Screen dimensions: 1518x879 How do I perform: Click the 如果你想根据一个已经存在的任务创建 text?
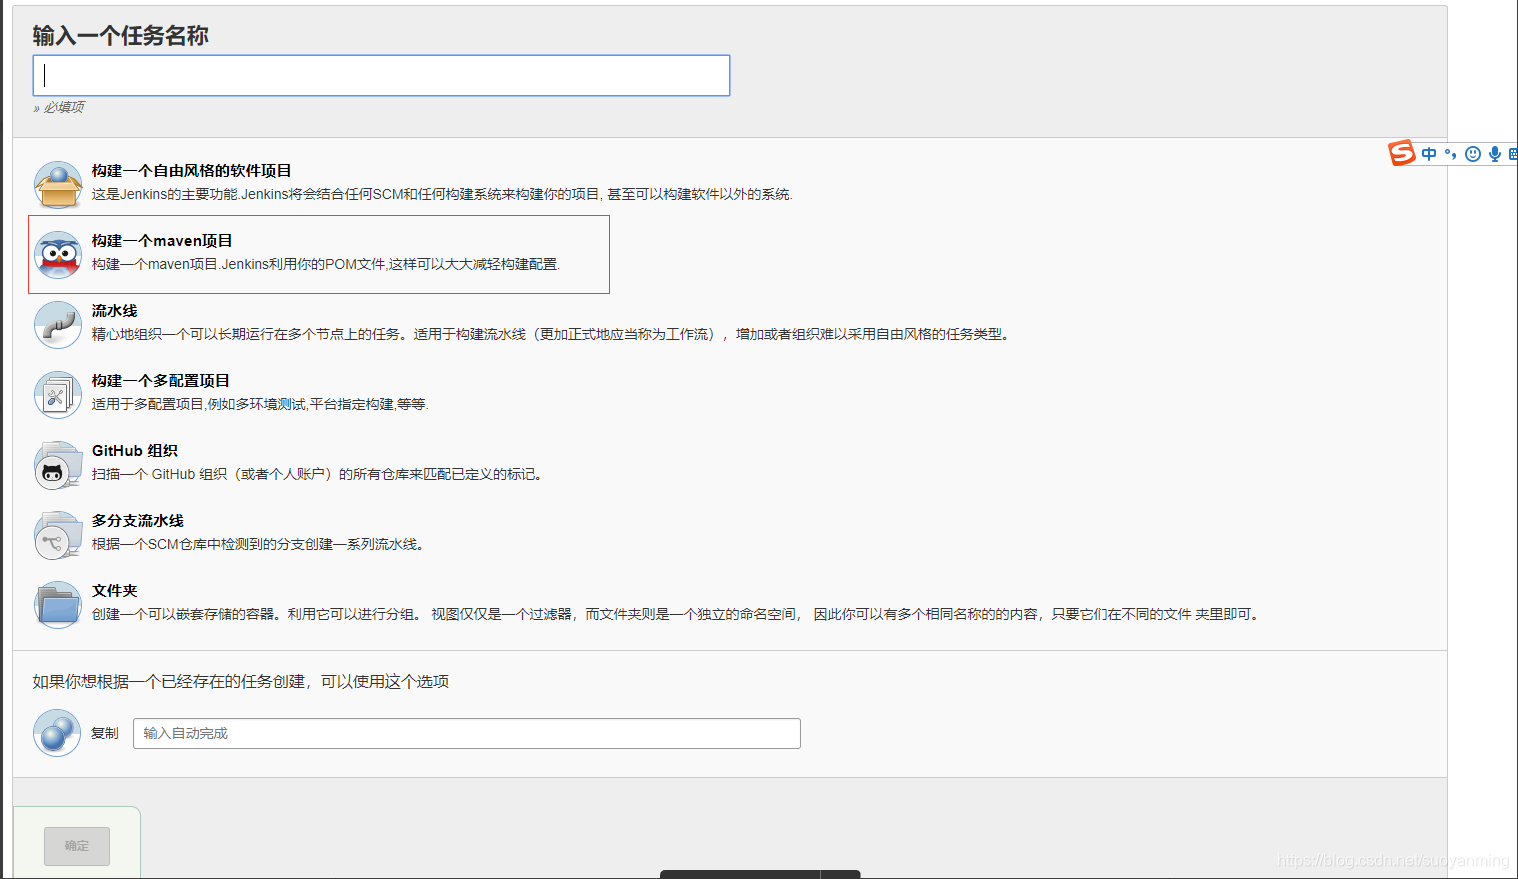tap(240, 681)
